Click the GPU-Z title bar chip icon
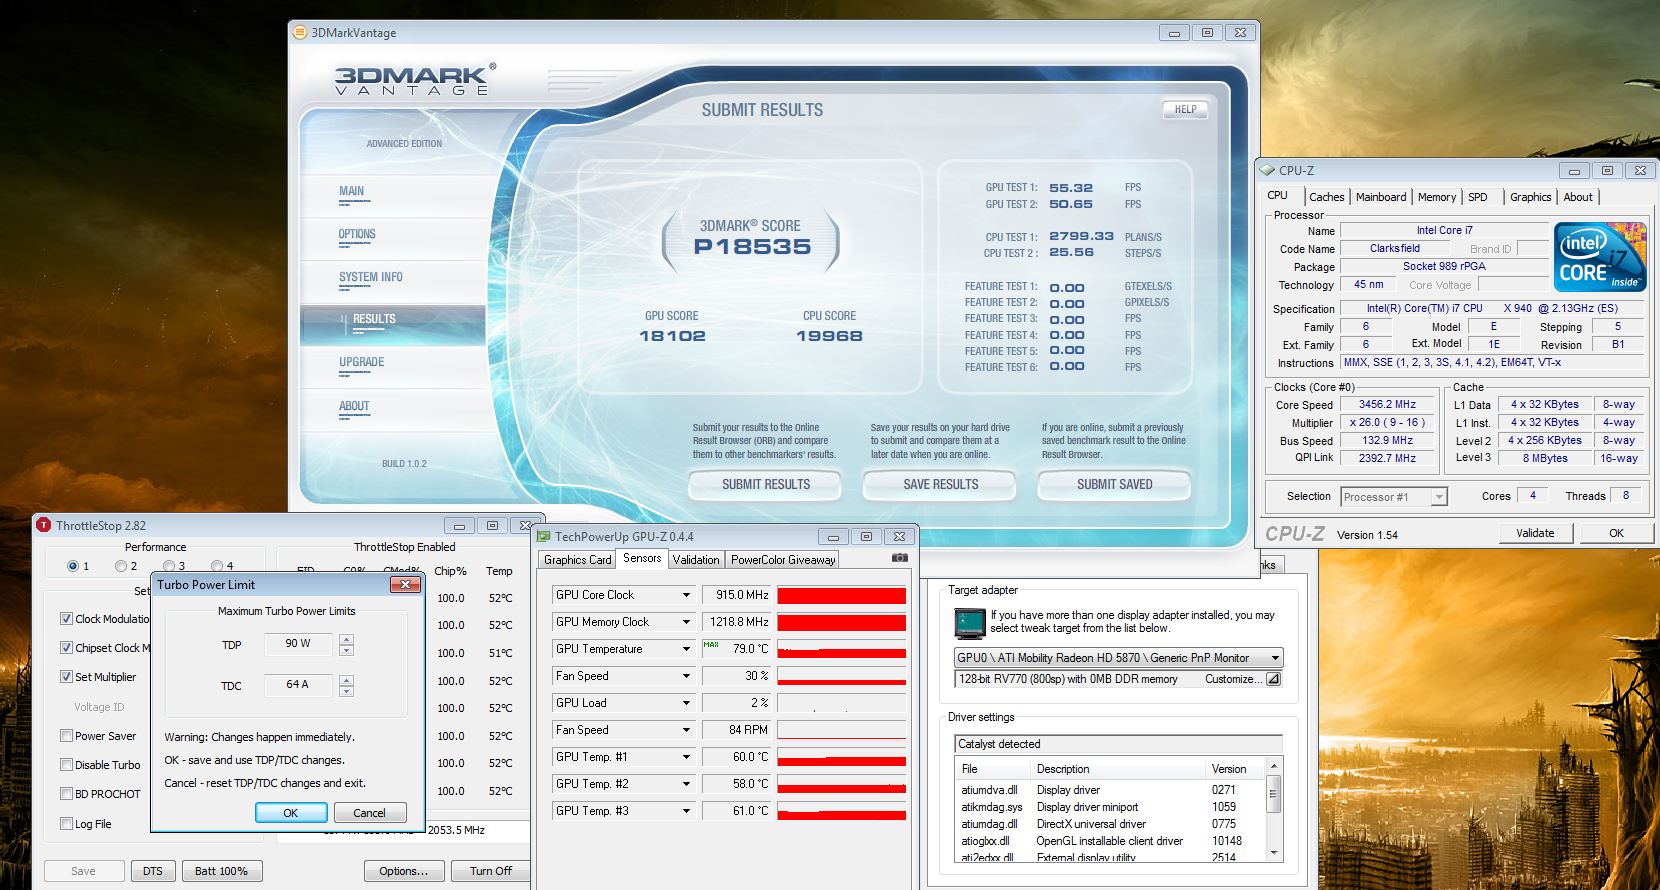1660x890 pixels. pos(544,536)
